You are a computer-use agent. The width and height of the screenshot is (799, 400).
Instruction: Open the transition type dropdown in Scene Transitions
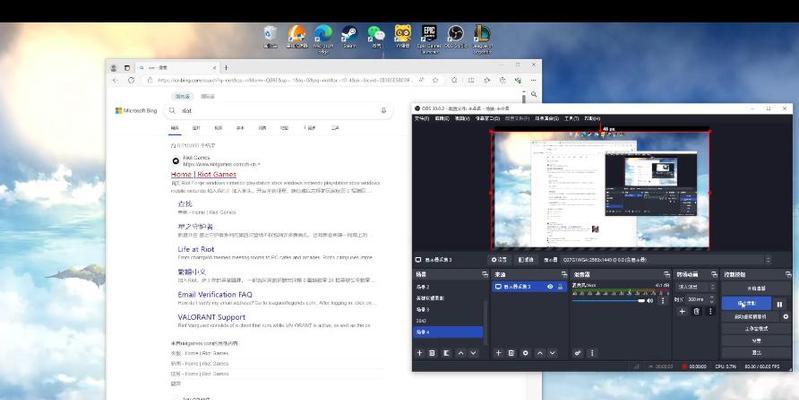click(x=694, y=287)
